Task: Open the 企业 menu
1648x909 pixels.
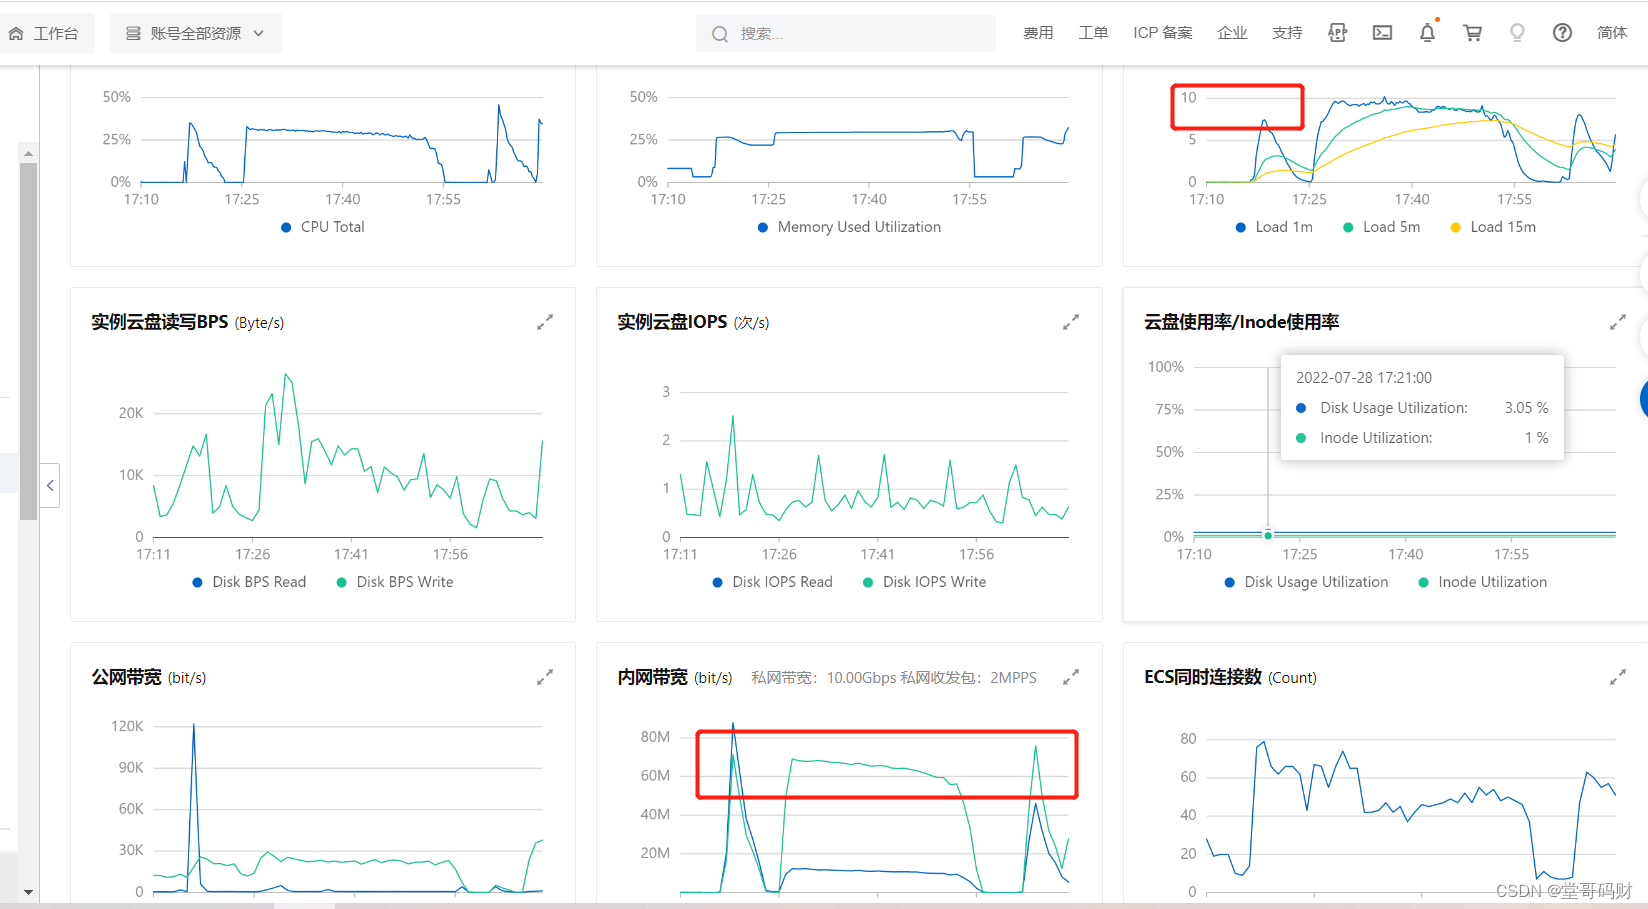Action: 1232,33
